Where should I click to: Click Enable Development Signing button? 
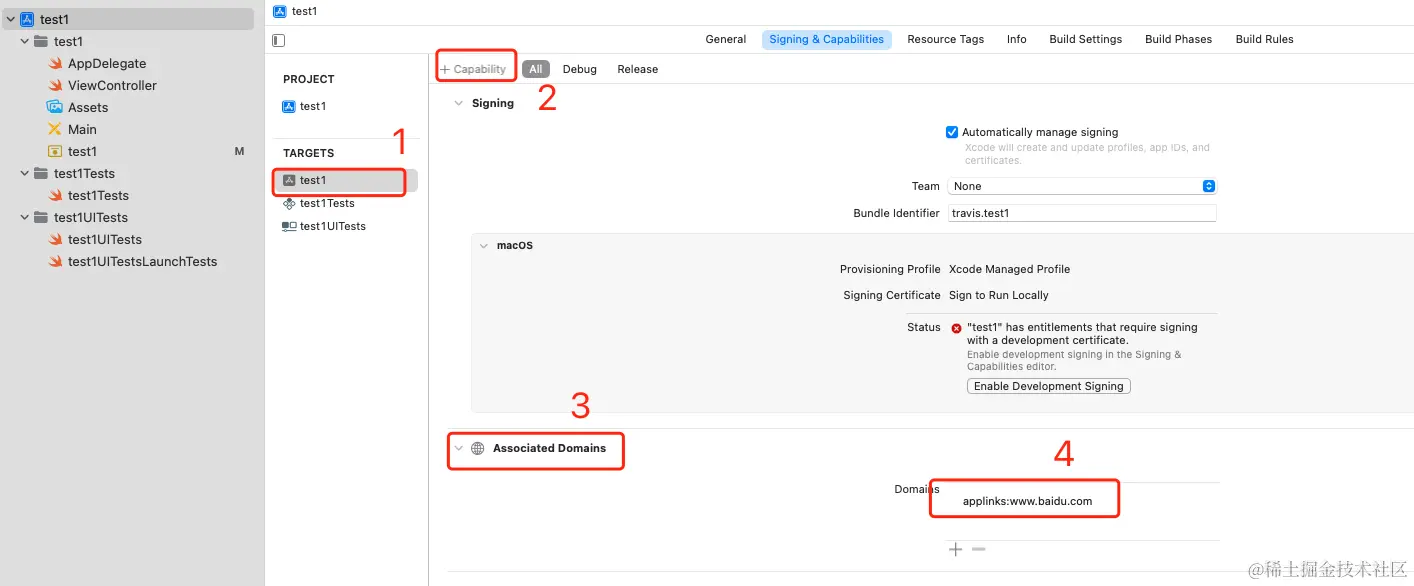coord(1048,386)
